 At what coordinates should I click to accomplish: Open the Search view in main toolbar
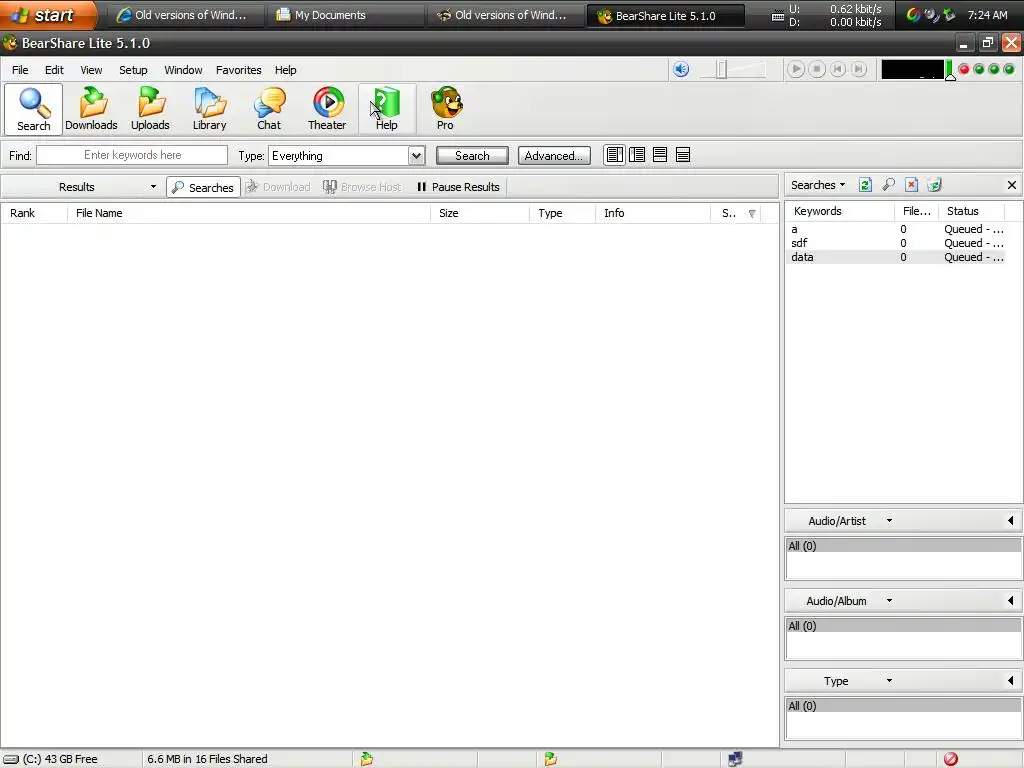[x=33, y=109]
